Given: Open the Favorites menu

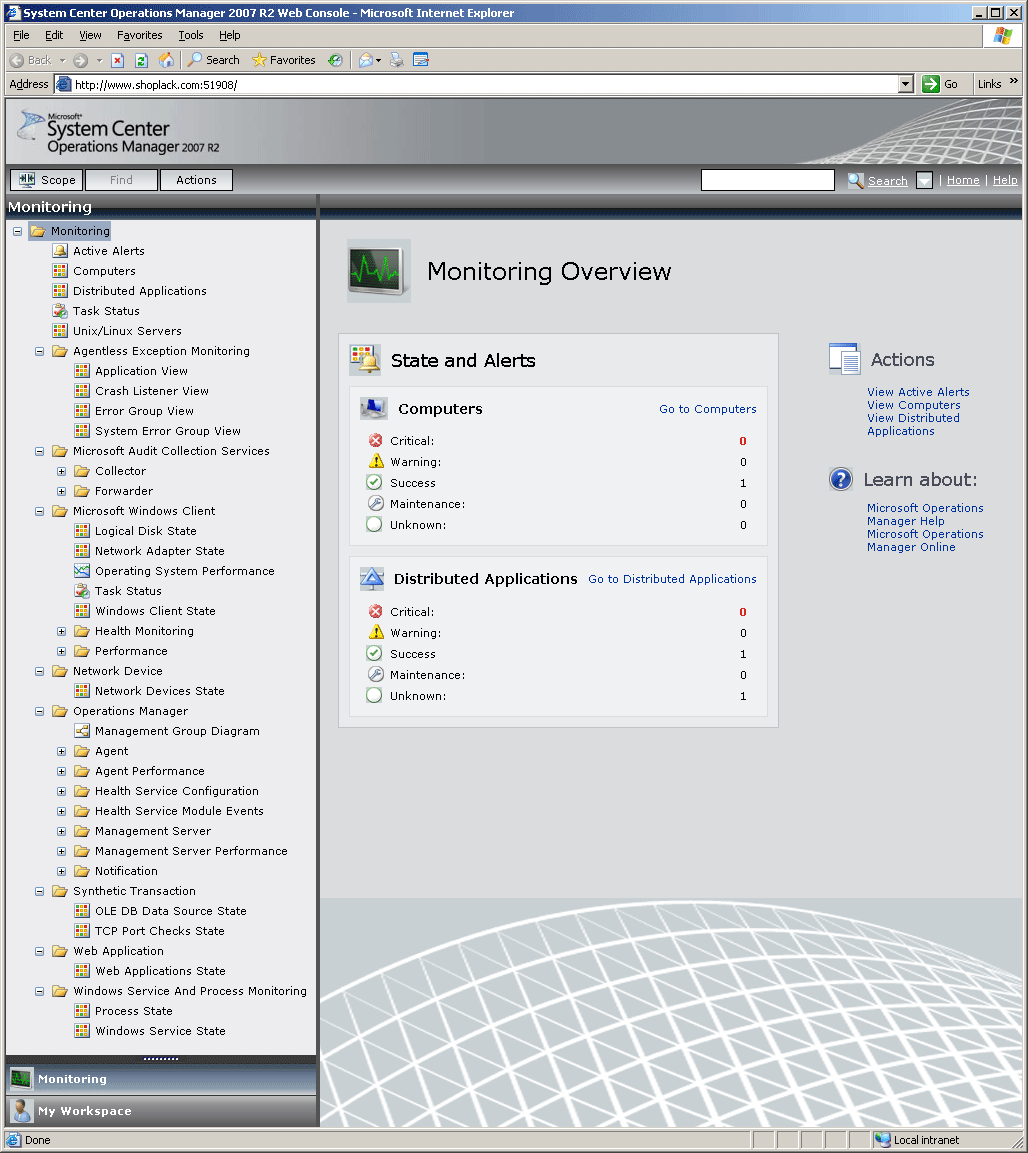Looking at the screenshot, I should coord(140,35).
